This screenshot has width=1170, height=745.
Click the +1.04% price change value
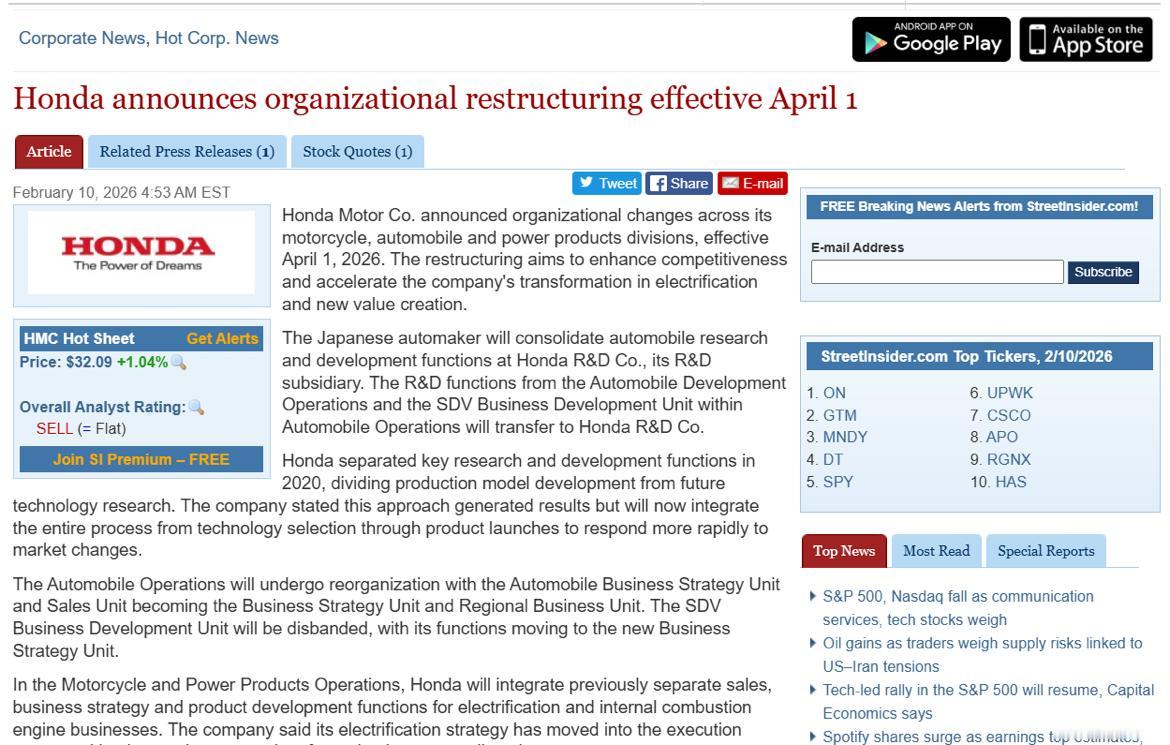click(142, 362)
